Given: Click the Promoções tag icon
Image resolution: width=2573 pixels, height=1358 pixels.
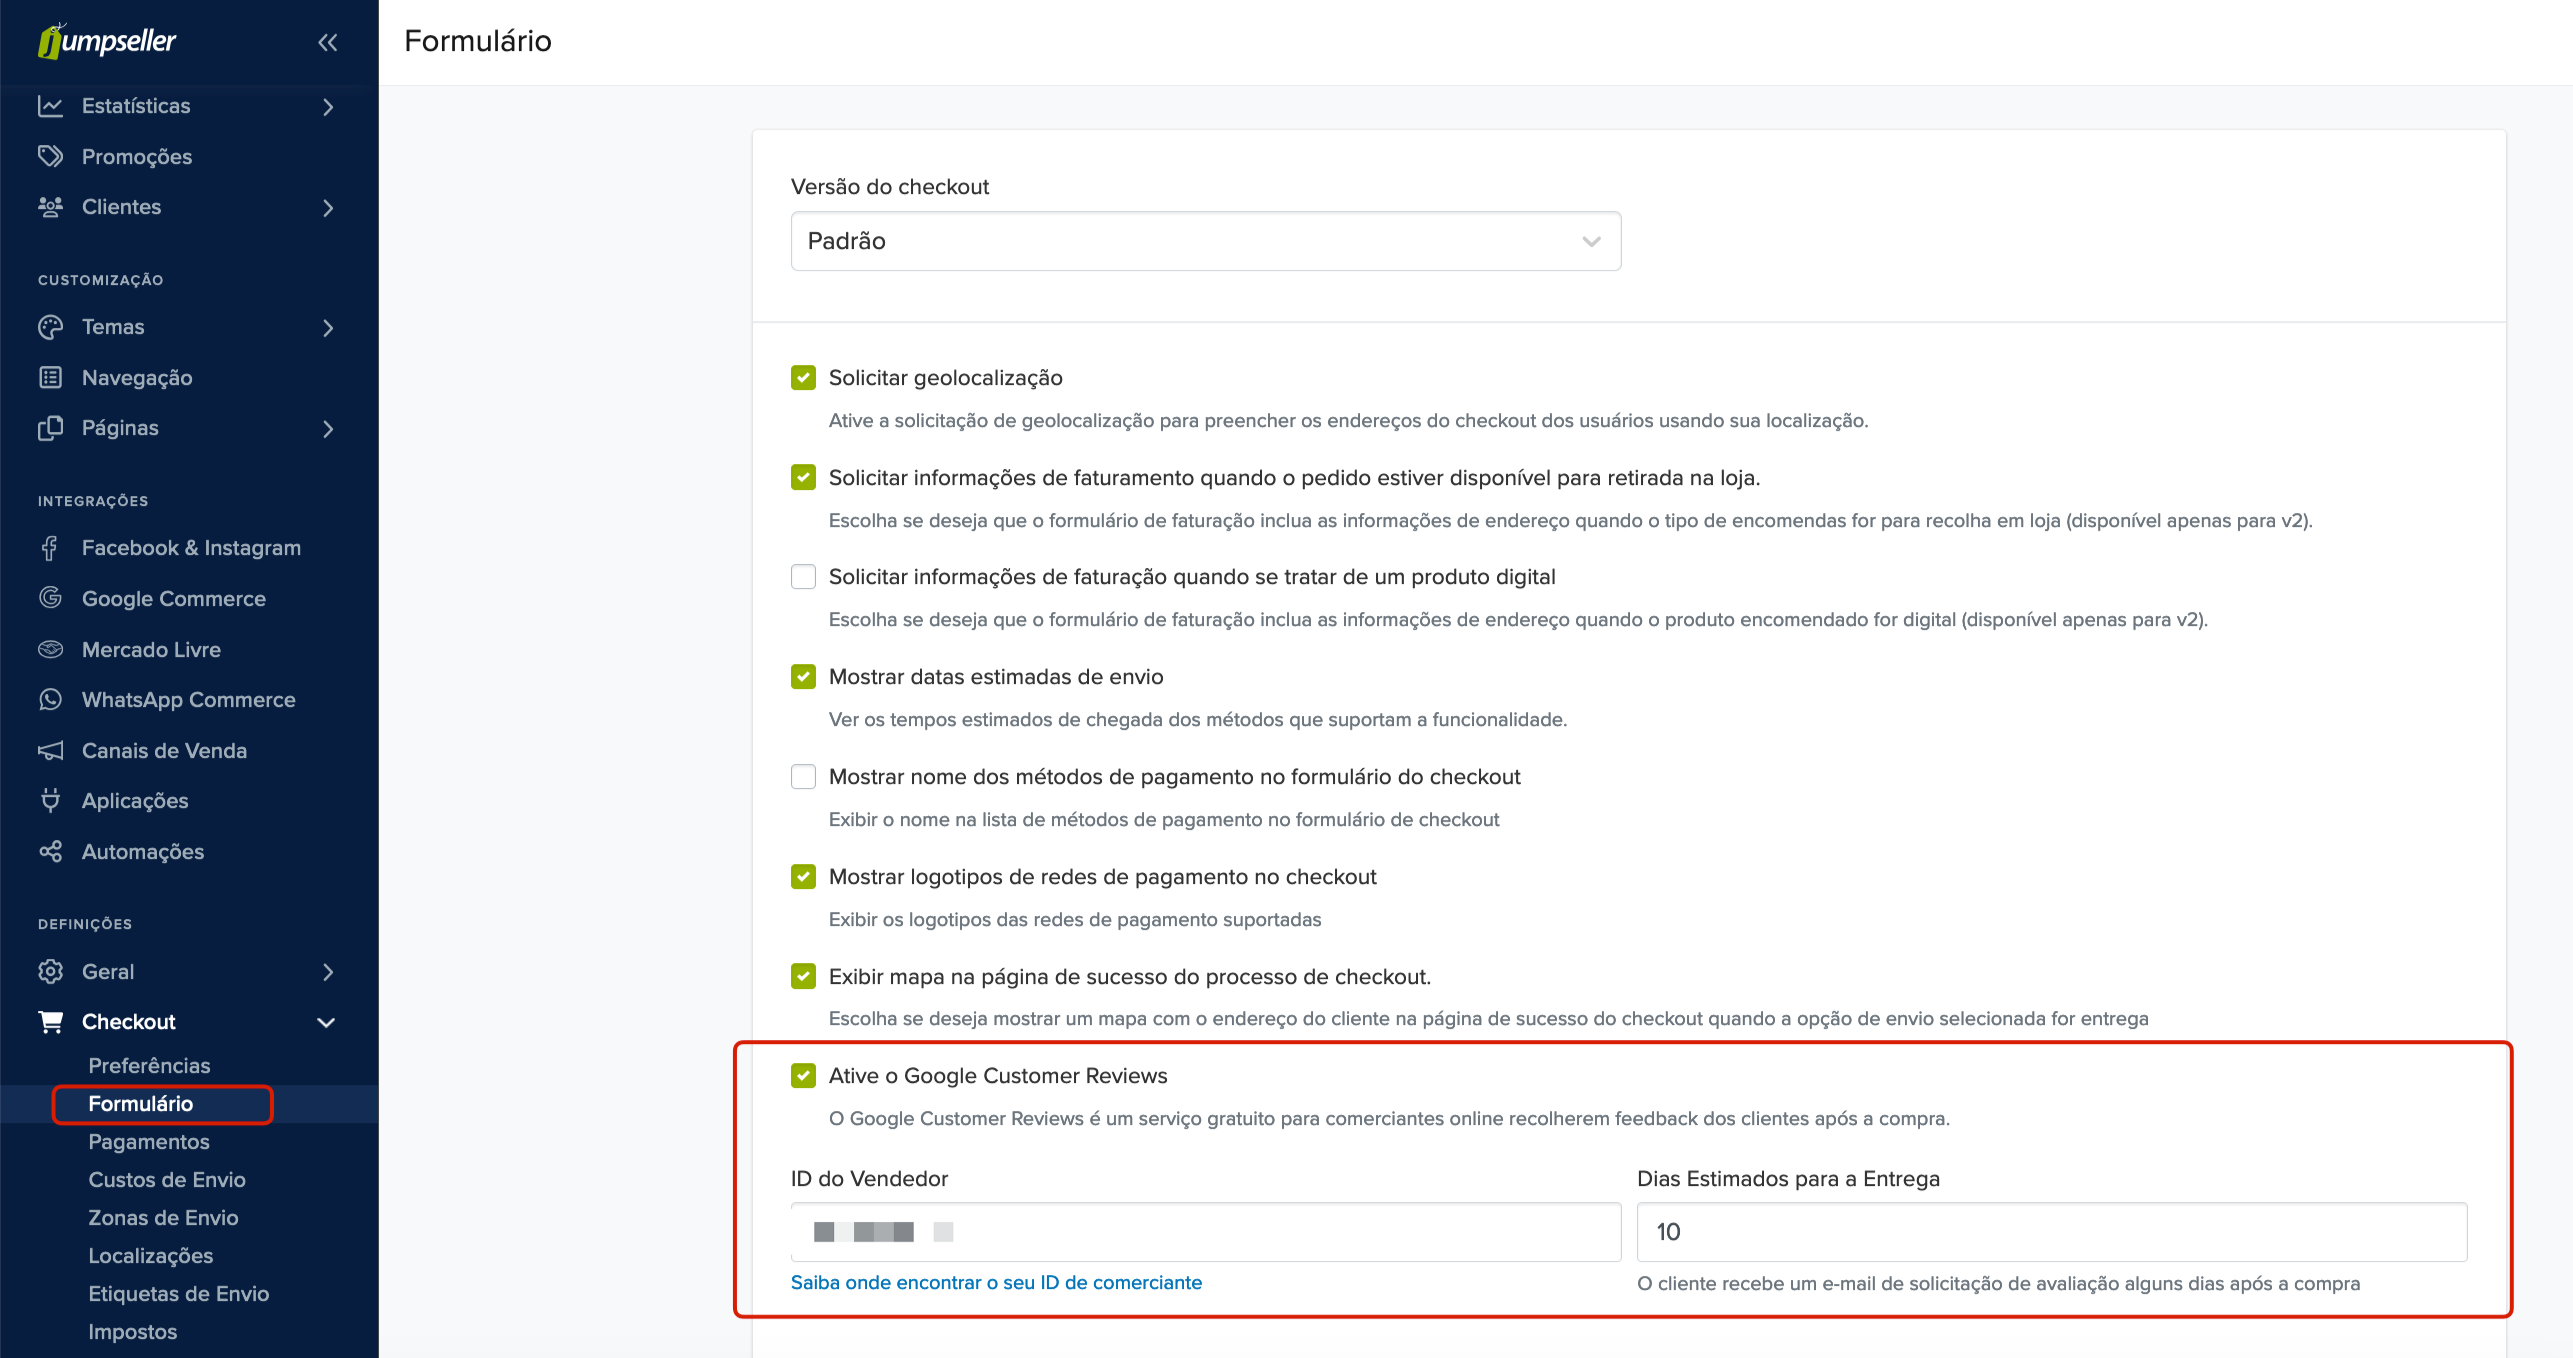Looking at the screenshot, I should 50,156.
